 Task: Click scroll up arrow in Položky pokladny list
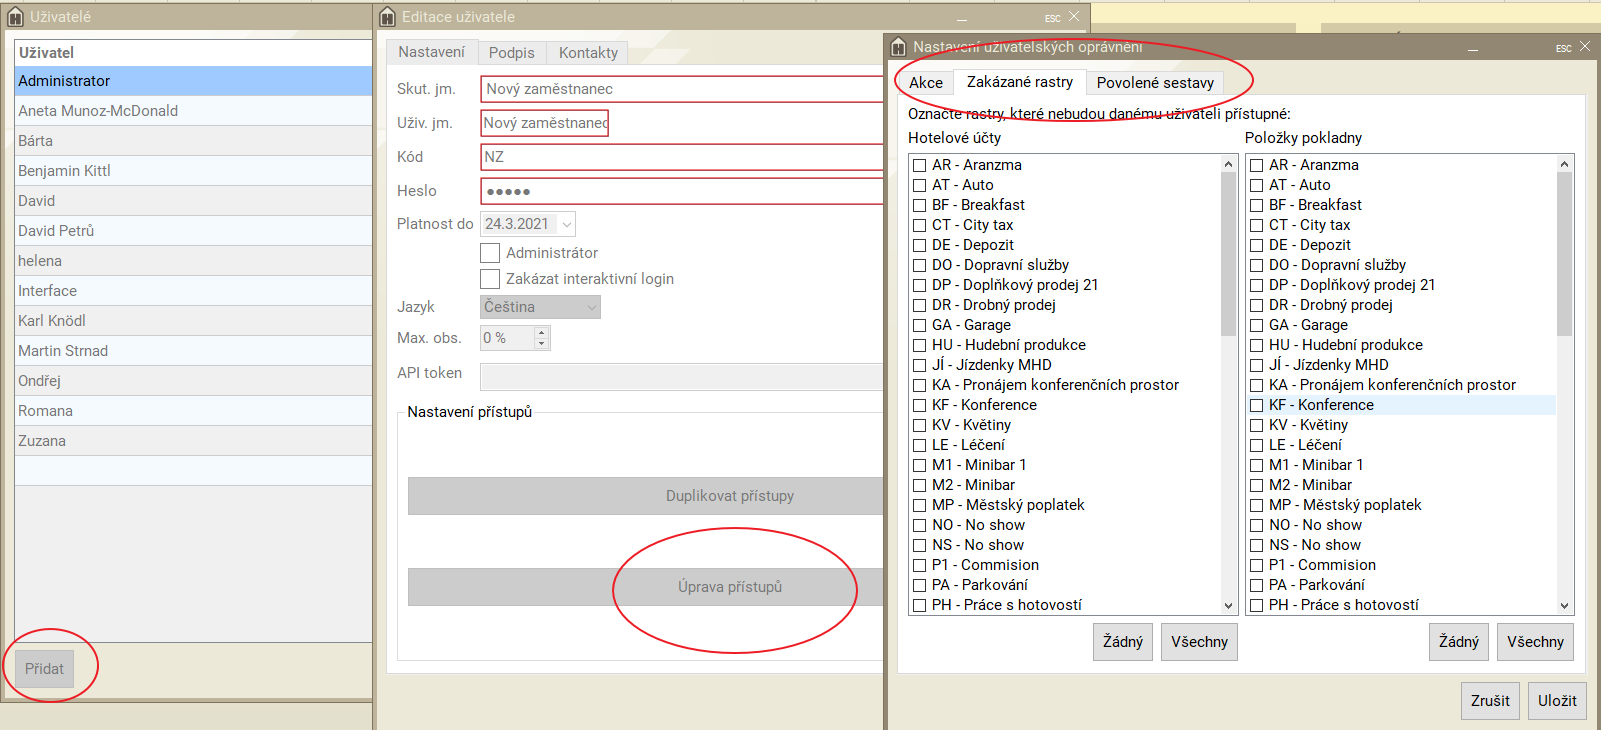point(1564,164)
